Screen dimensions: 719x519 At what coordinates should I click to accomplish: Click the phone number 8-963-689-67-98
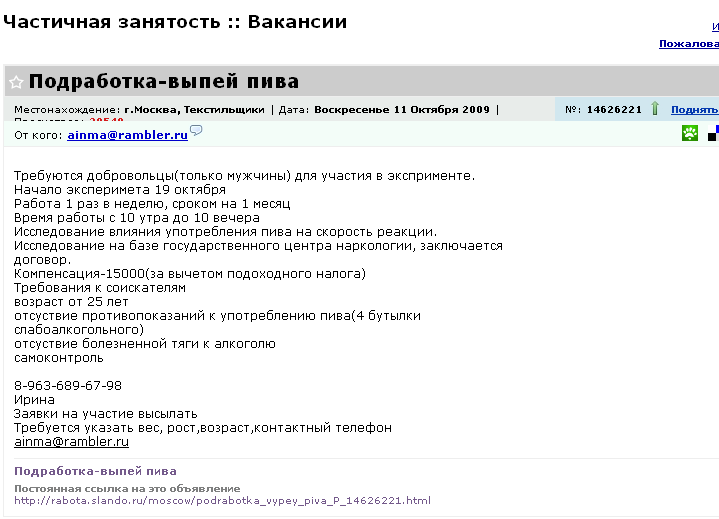pyautogui.click(x=68, y=386)
